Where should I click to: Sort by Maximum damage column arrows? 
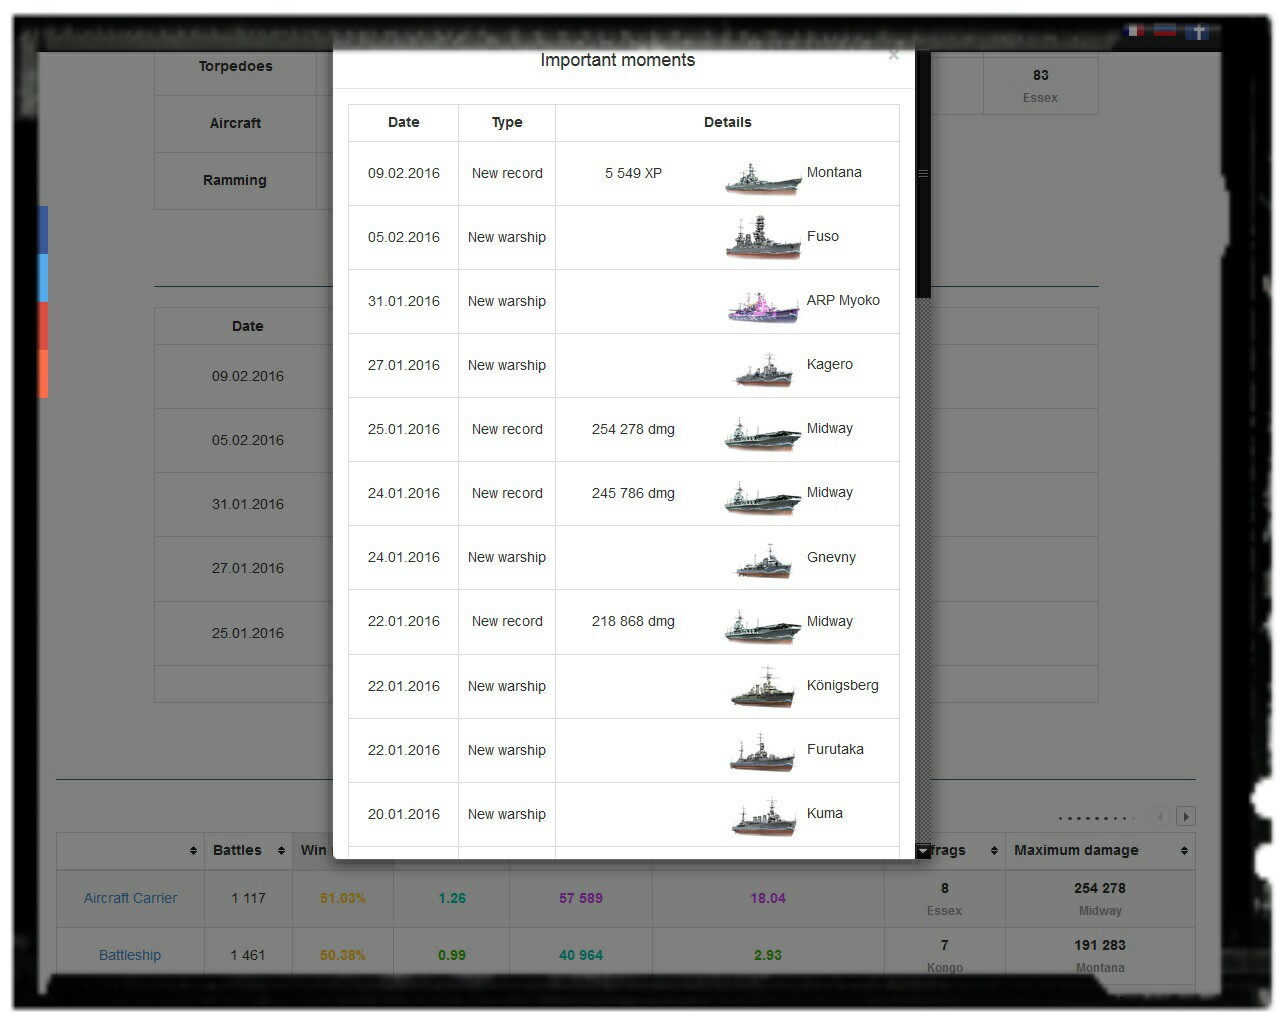coord(1184,851)
